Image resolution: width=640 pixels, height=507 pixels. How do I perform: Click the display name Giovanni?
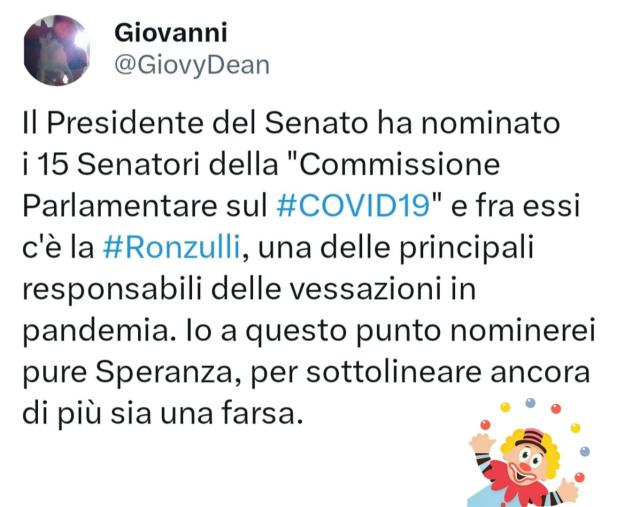[x=171, y=33]
